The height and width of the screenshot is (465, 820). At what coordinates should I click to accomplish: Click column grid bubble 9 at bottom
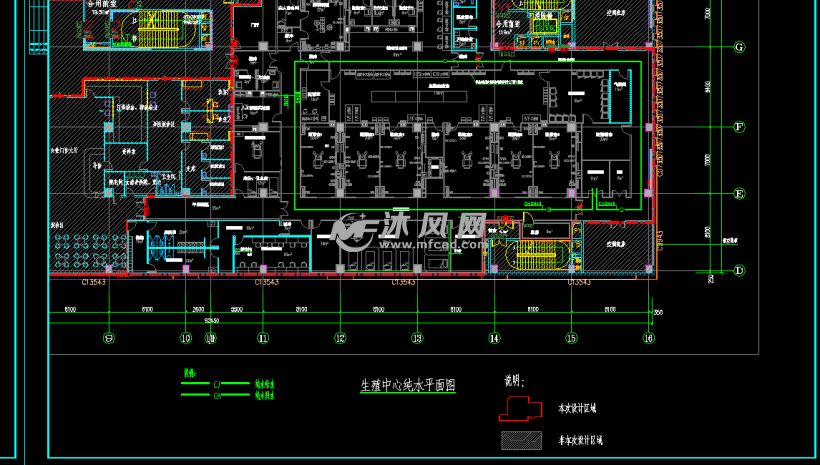coord(108,338)
